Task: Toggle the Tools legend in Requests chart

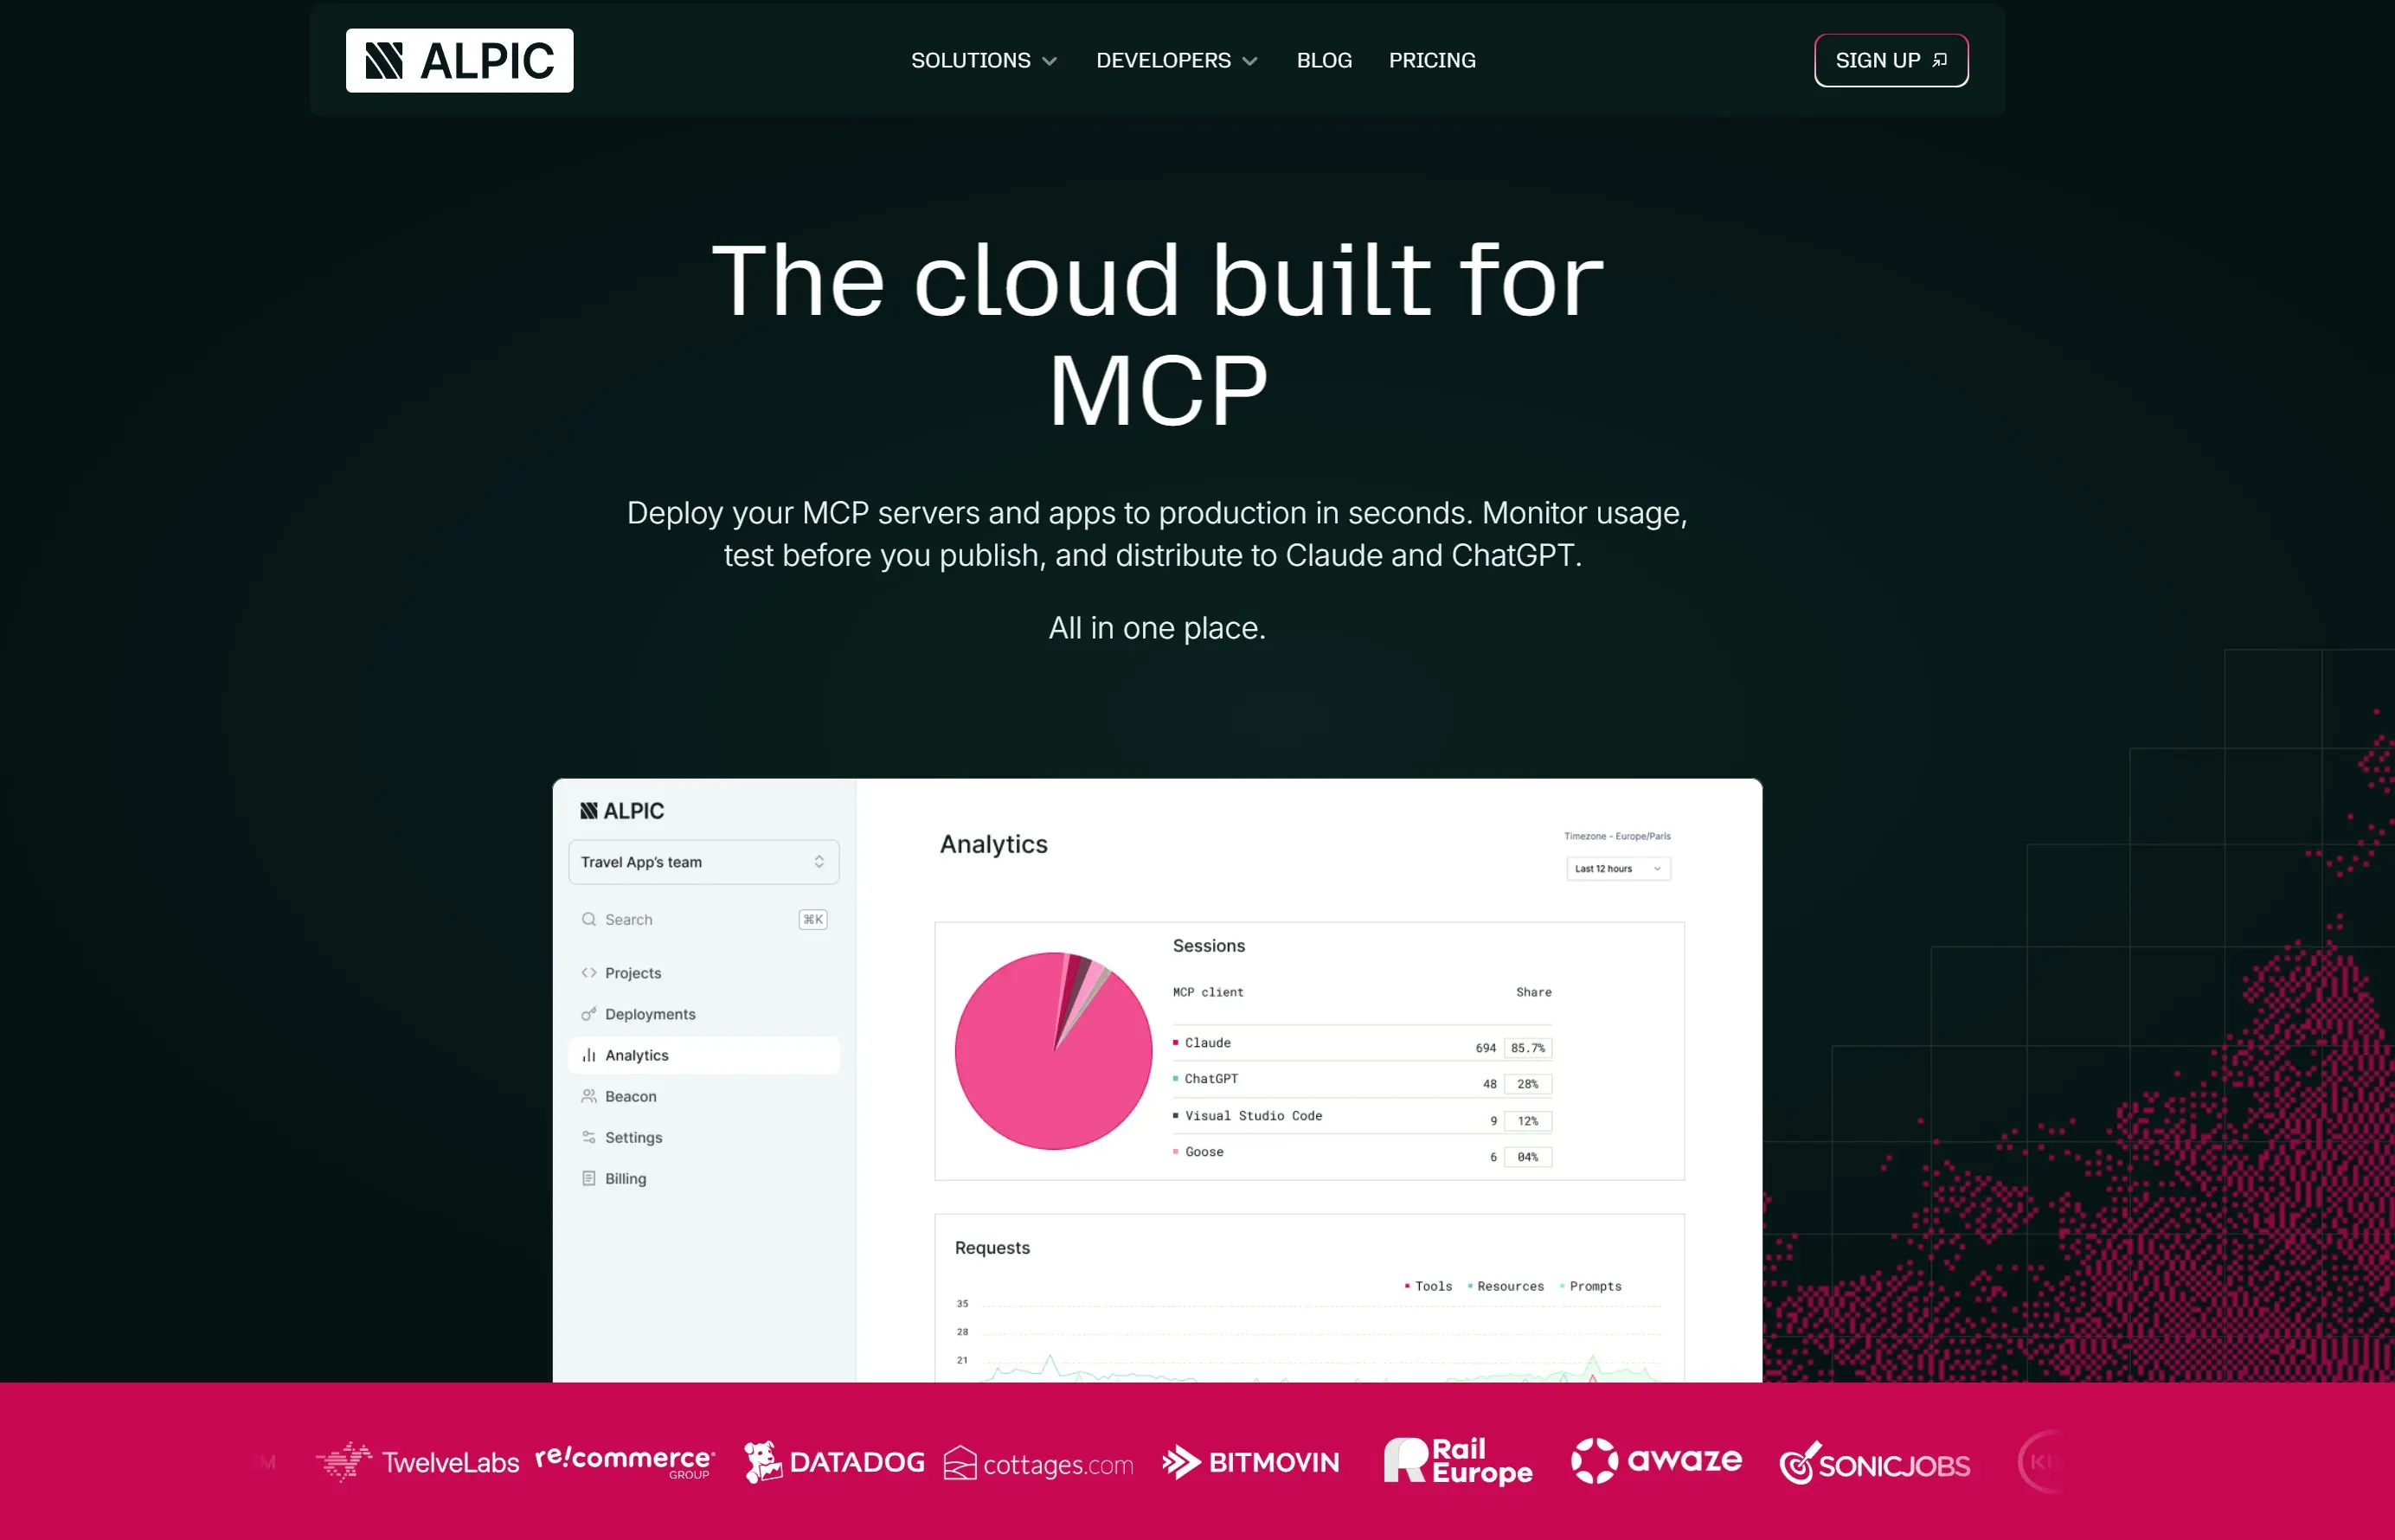Action: coord(1428,1287)
